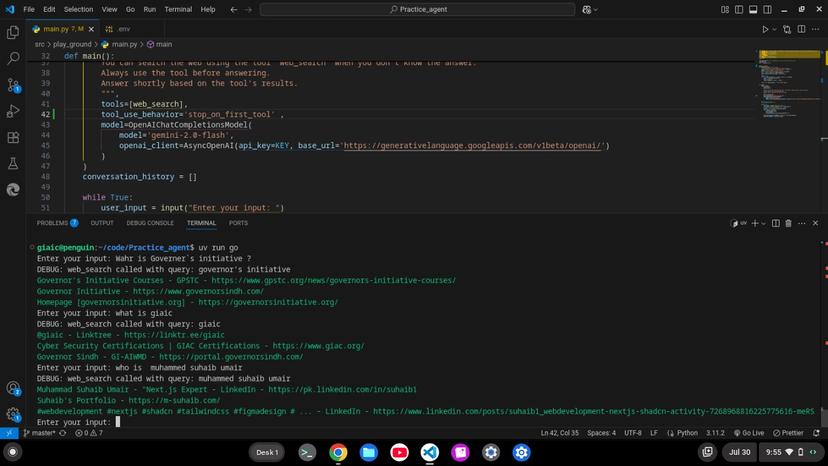Open the Terminal menu
This screenshot has width=828, height=466.
tap(178, 9)
